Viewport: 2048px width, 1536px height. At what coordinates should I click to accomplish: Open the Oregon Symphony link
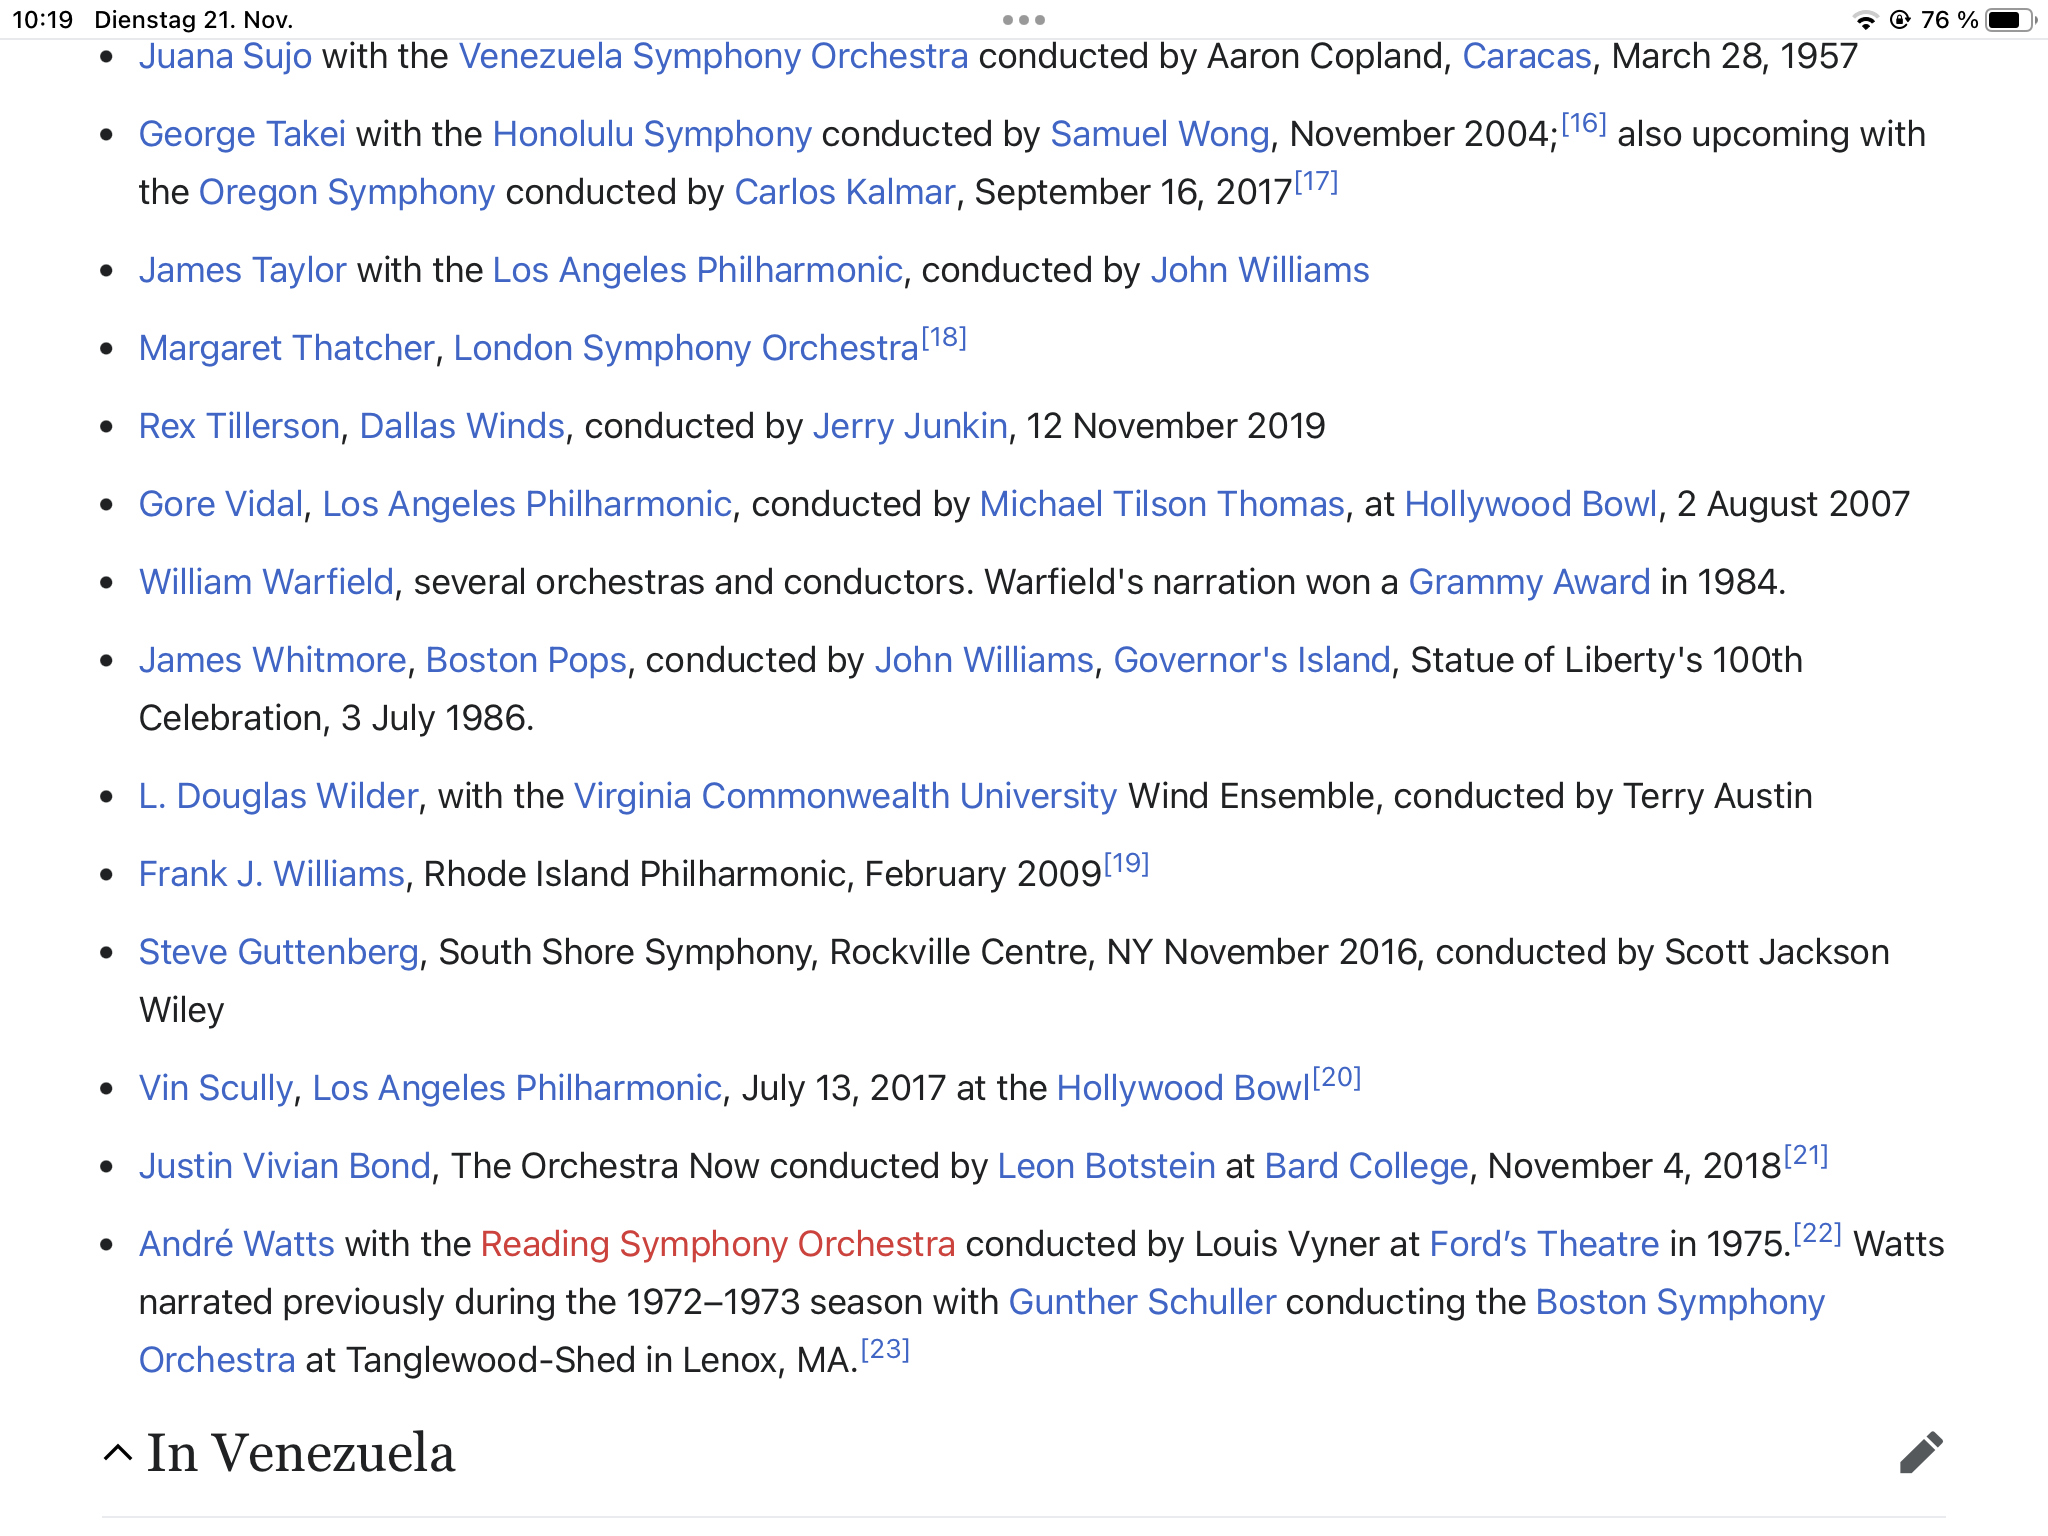click(347, 192)
